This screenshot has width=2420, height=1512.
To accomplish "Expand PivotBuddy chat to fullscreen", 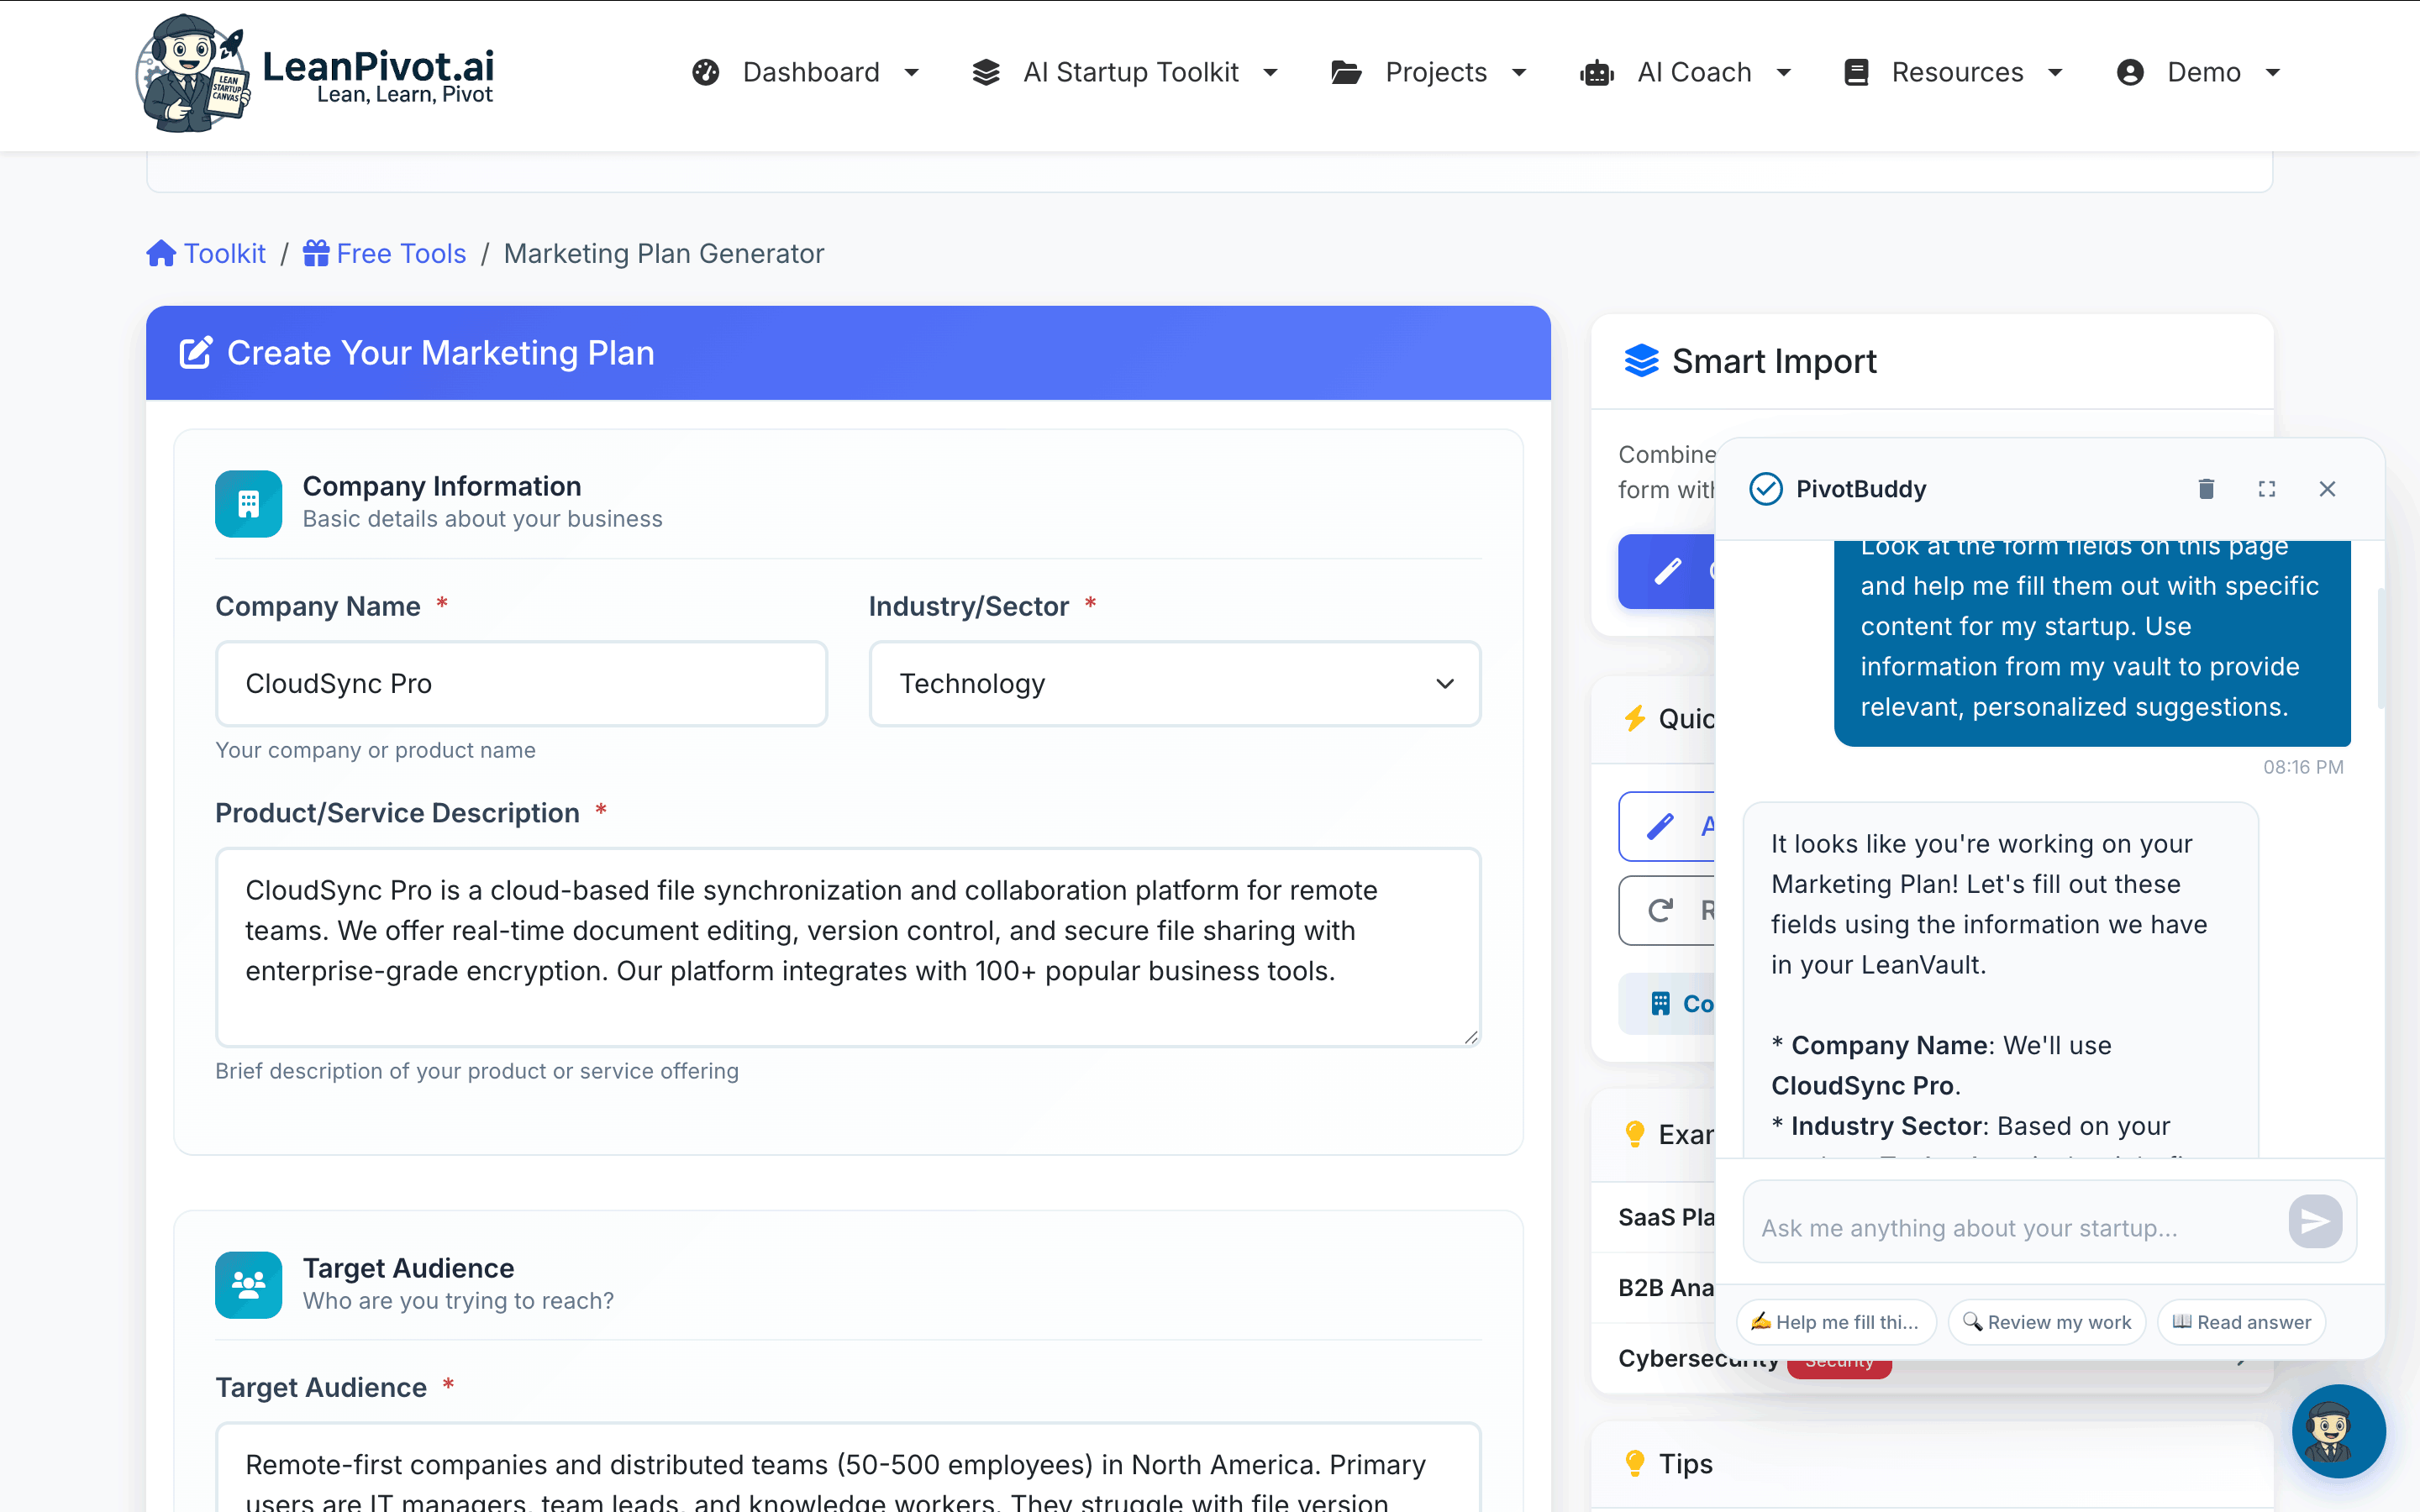I will click(2267, 489).
